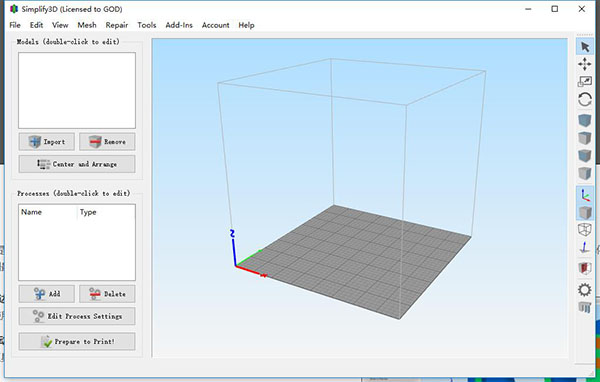This screenshot has height=382, width=600.
Task: Close the Simplify3D window
Action: tap(582, 9)
